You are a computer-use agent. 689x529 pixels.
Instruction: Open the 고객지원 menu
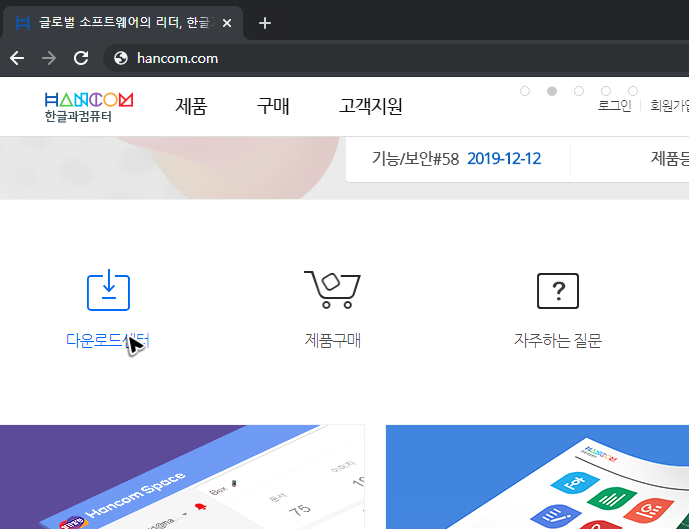coord(370,106)
